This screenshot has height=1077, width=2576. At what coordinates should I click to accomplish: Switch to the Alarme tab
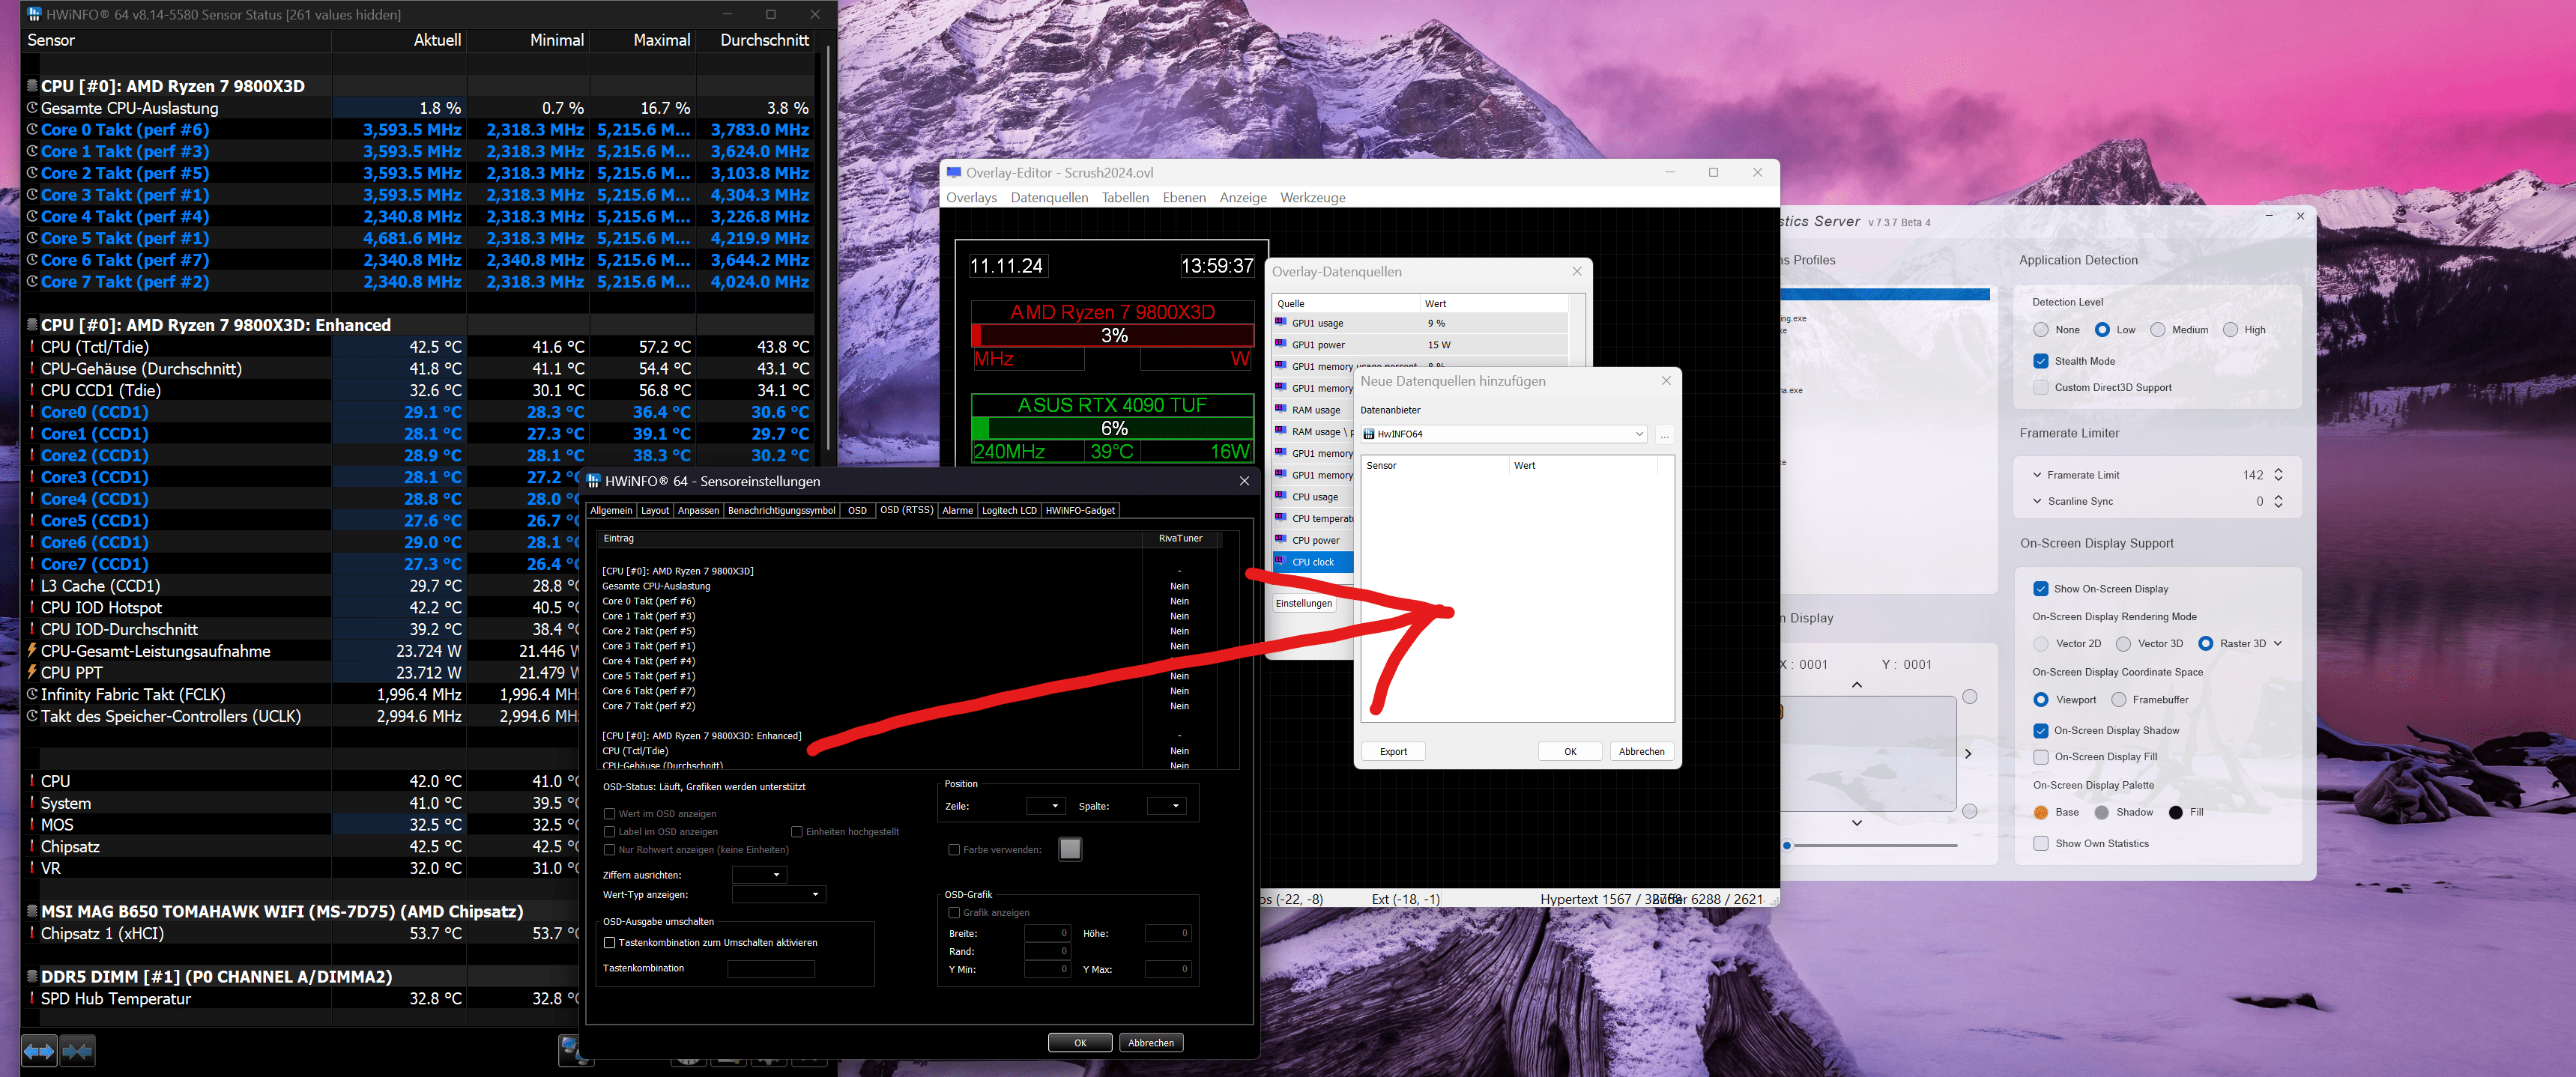point(957,511)
